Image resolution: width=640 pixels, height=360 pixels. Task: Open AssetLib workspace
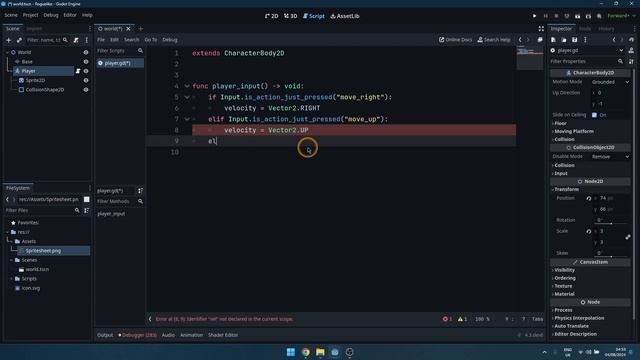pos(345,16)
